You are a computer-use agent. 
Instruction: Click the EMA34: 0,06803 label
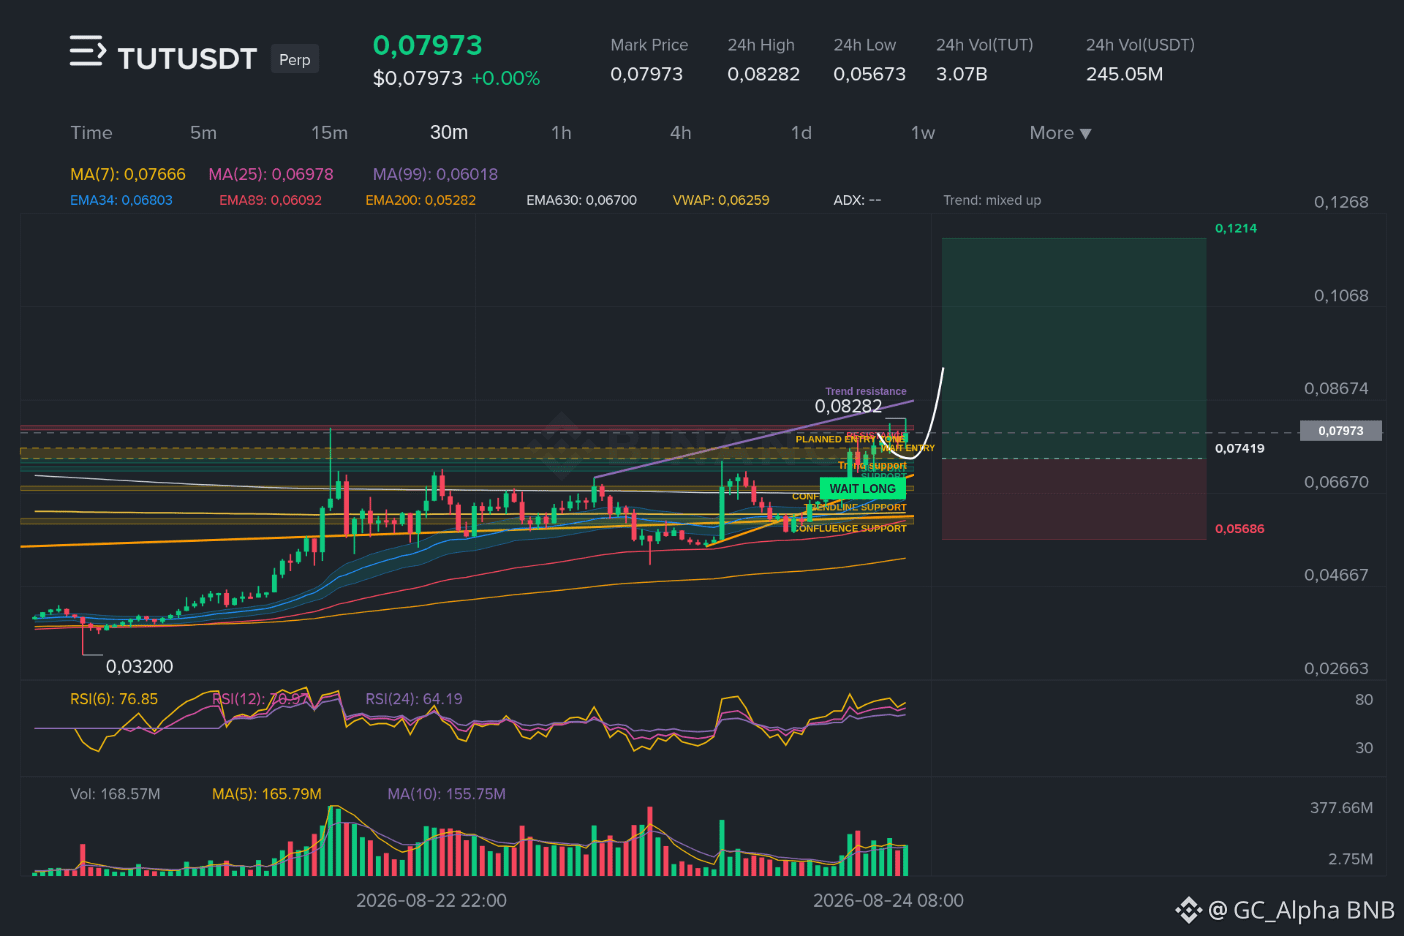click(x=121, y=200)
